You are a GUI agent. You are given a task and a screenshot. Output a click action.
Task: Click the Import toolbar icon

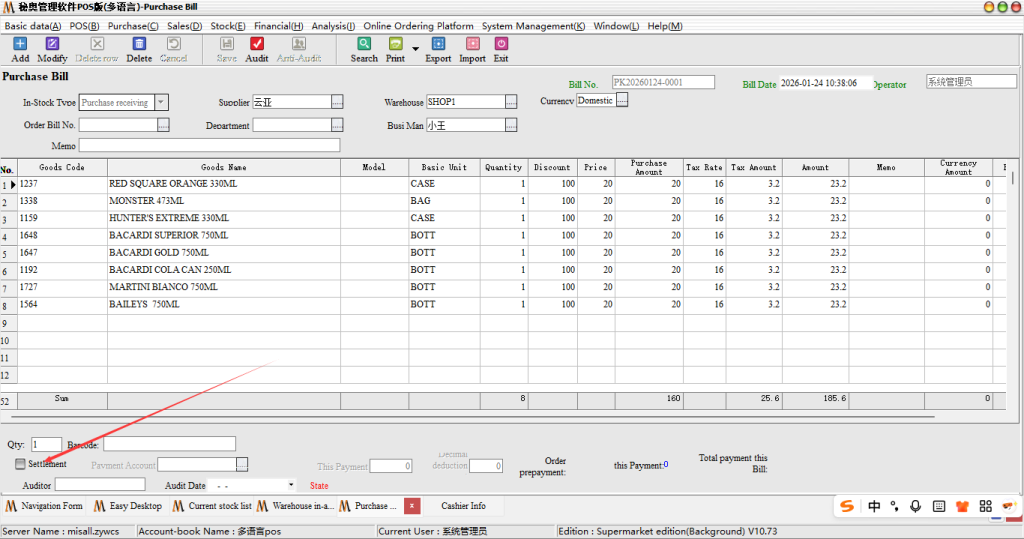472,44
